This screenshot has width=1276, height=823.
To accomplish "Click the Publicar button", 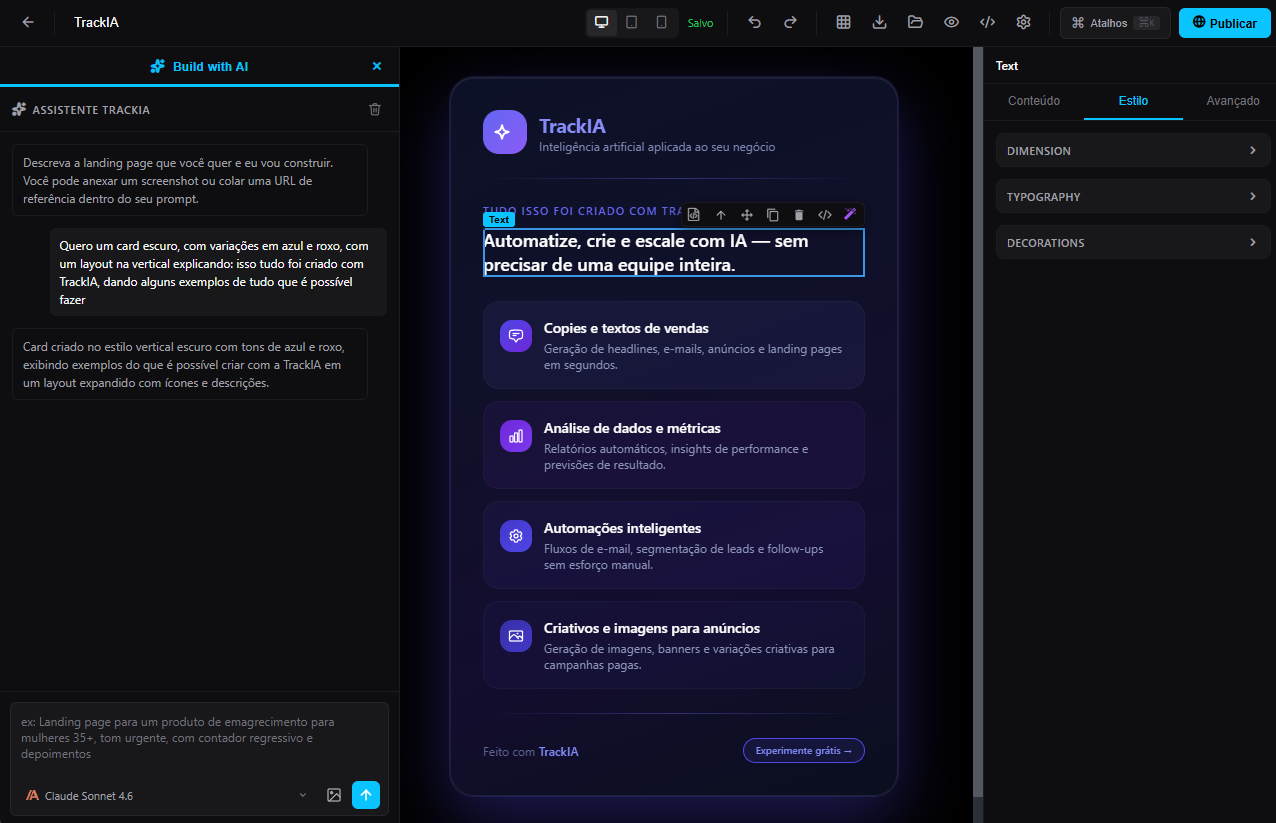I will click(x=1224, y=23).
